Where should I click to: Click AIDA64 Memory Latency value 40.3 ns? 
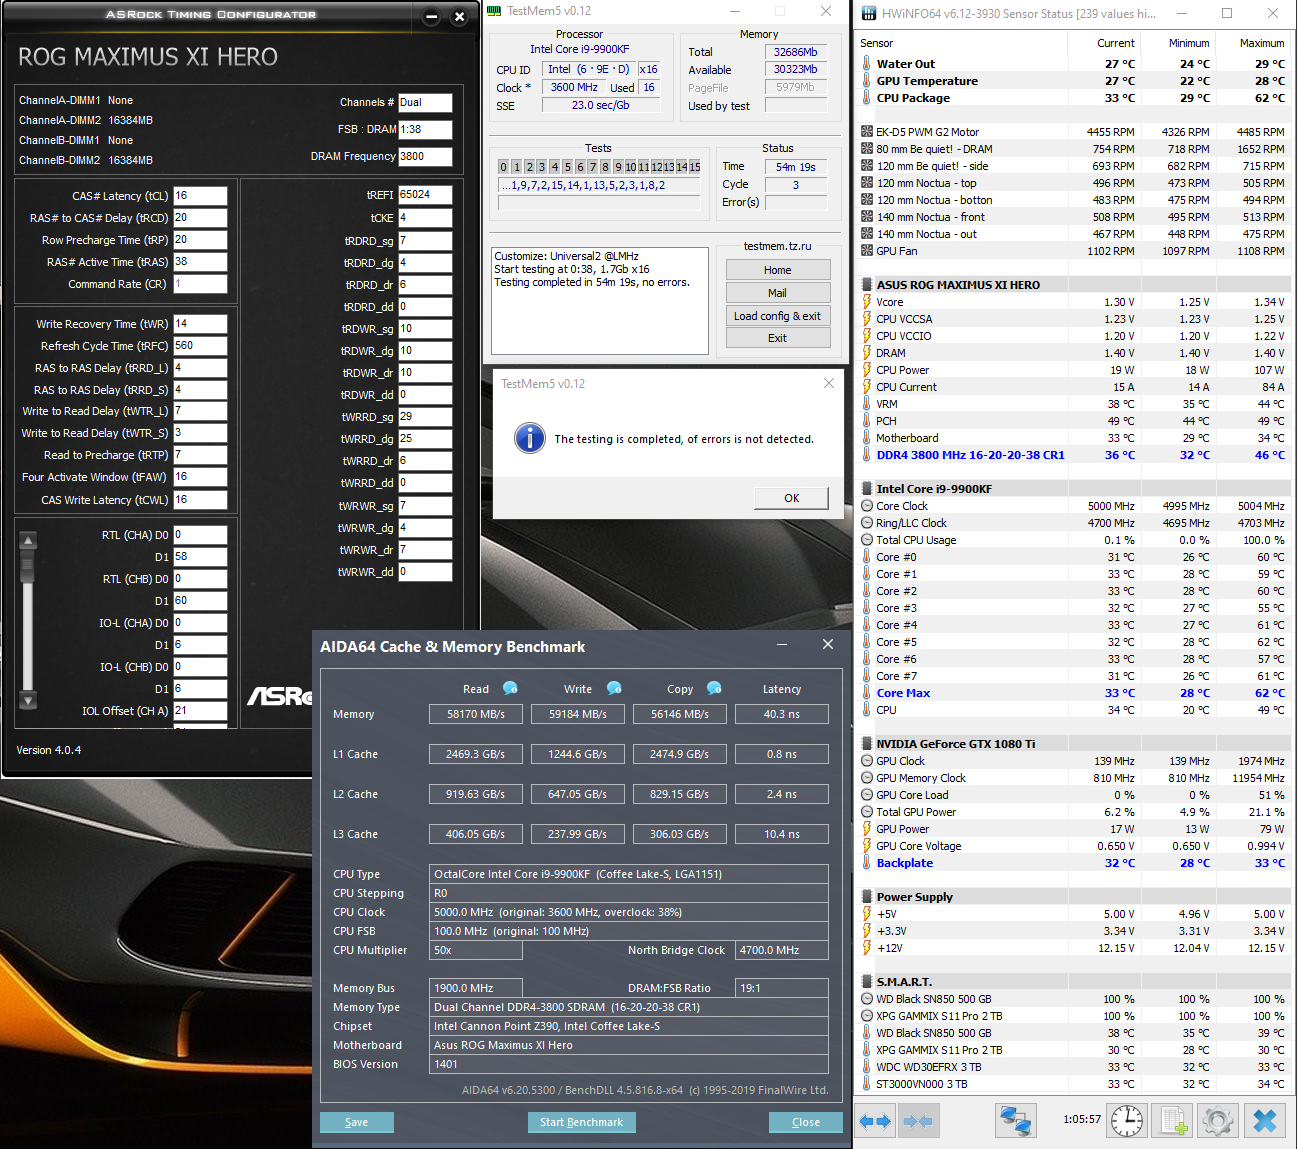[781, 714]
